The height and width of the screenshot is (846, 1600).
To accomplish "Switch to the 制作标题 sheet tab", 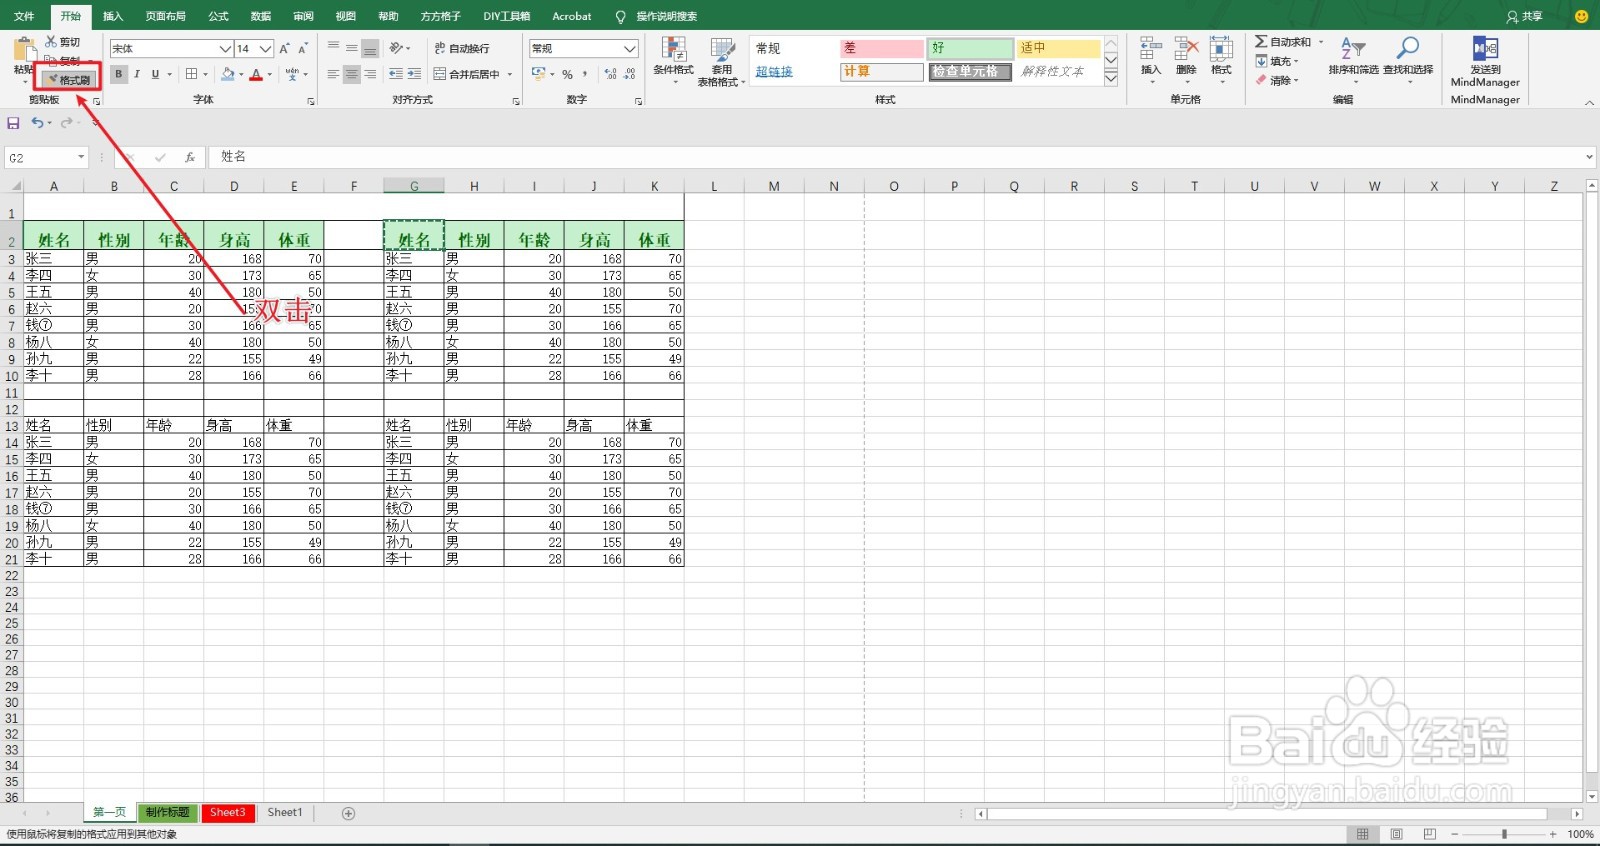I will point(167,812).
